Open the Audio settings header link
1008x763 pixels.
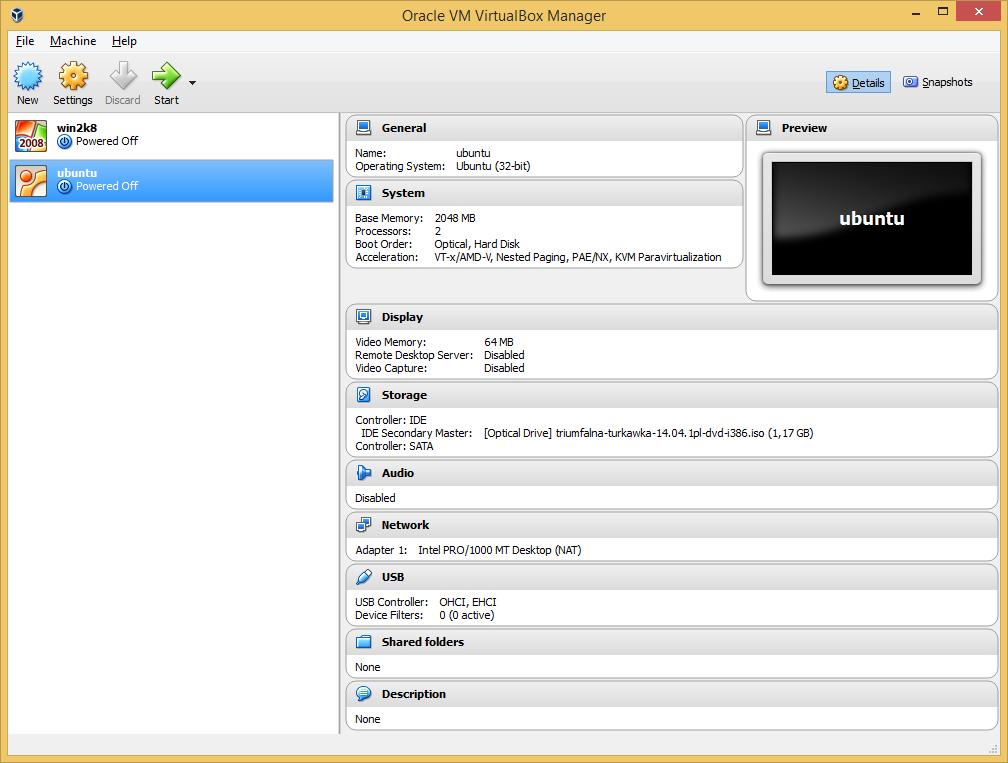[398, 473]
